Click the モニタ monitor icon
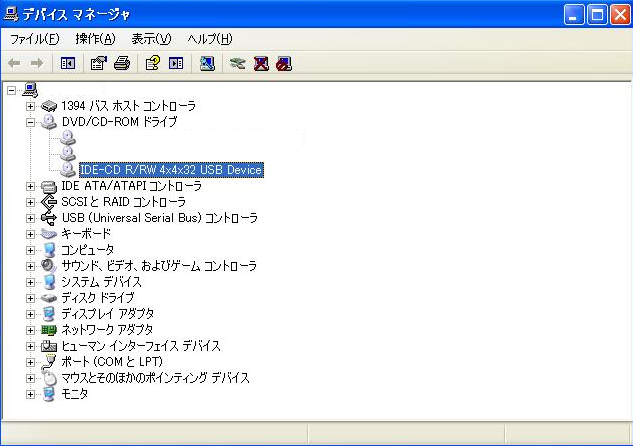Screen dimensions: 633x446 tap(49, 394)
